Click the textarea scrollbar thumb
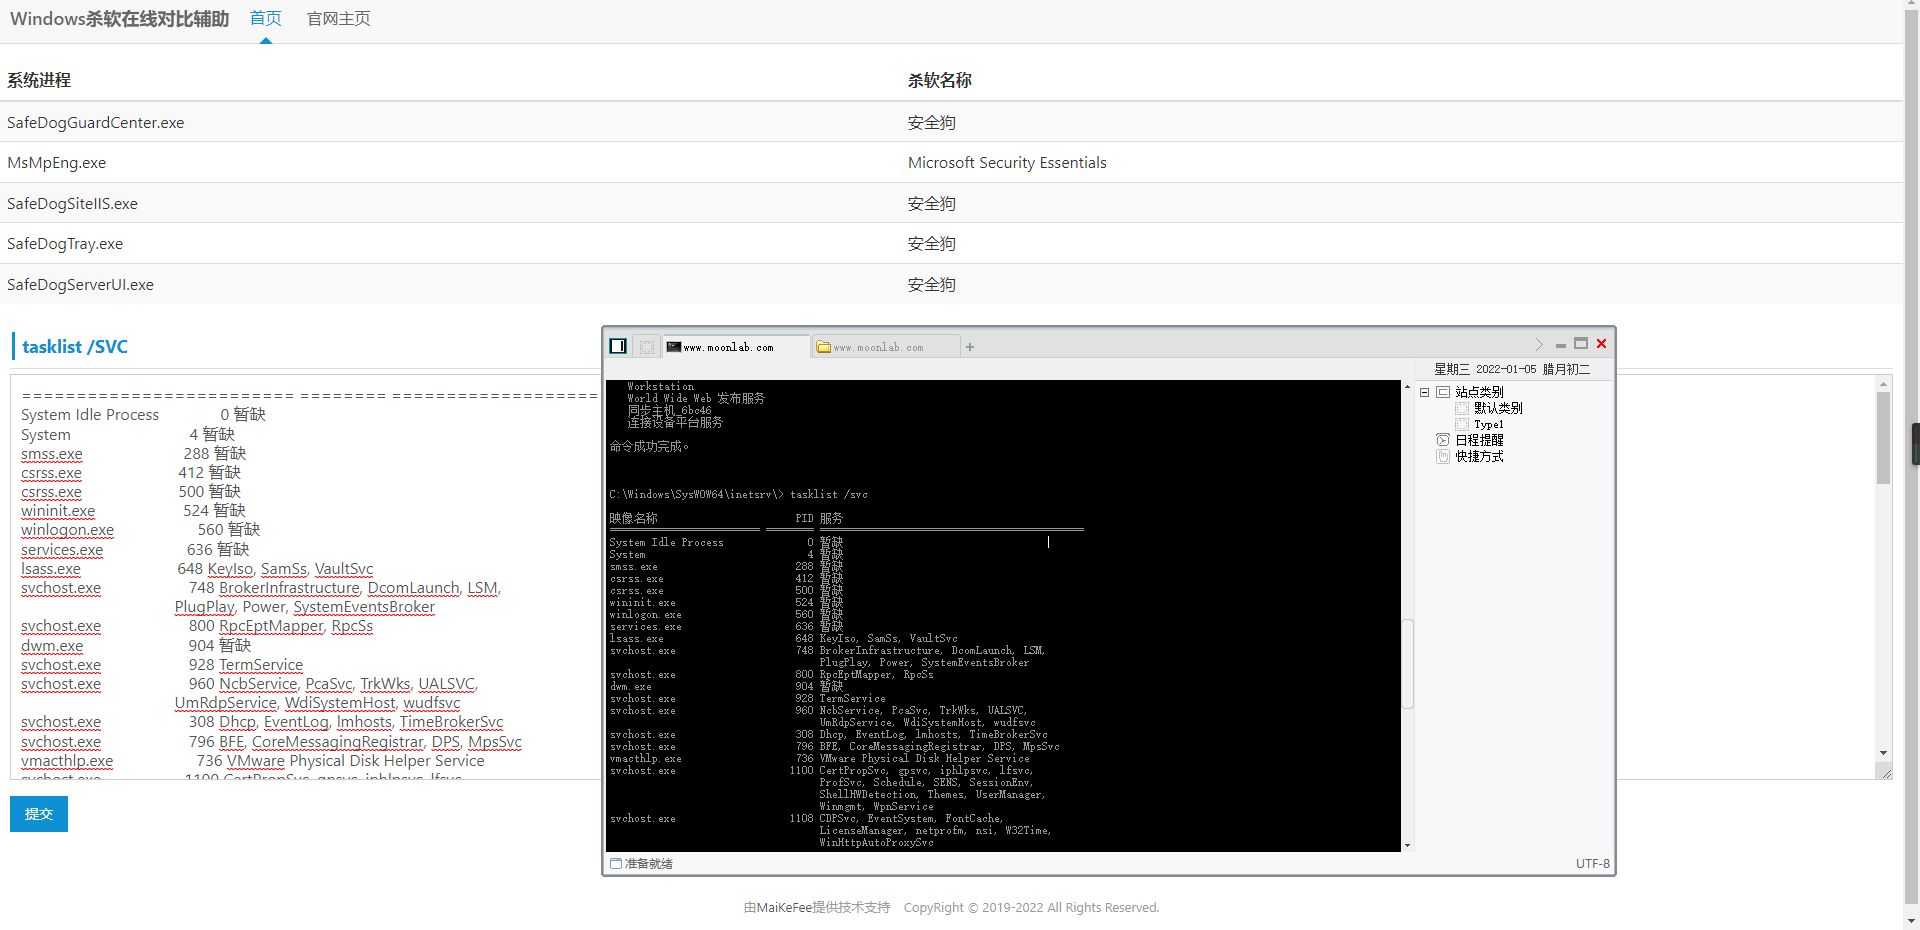The width and height of the screenshot is (1920, 930). point(1883,438)
